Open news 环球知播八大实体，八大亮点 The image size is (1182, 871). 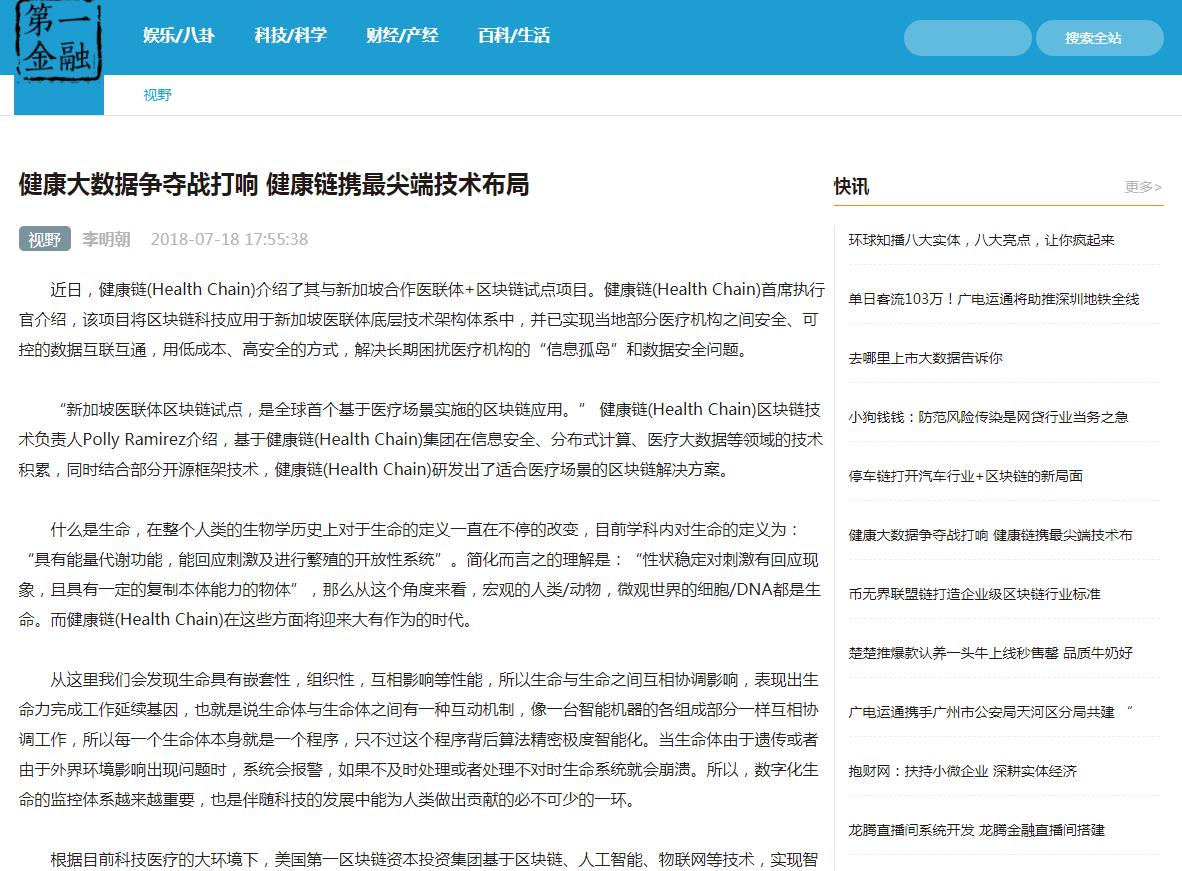point(981,240)
